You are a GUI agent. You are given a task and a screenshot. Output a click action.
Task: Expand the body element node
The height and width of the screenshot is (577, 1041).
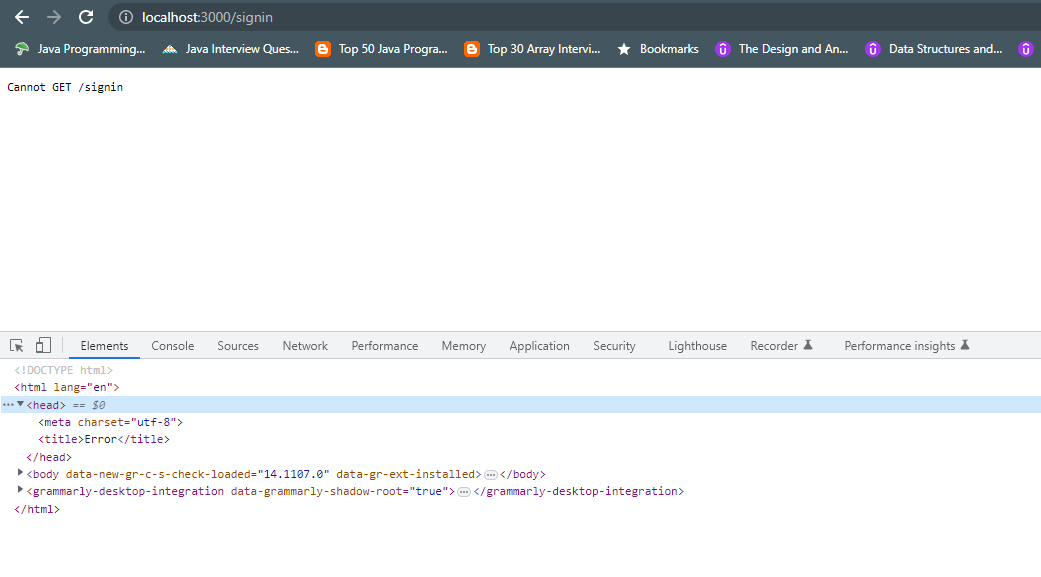coord(20,474)
